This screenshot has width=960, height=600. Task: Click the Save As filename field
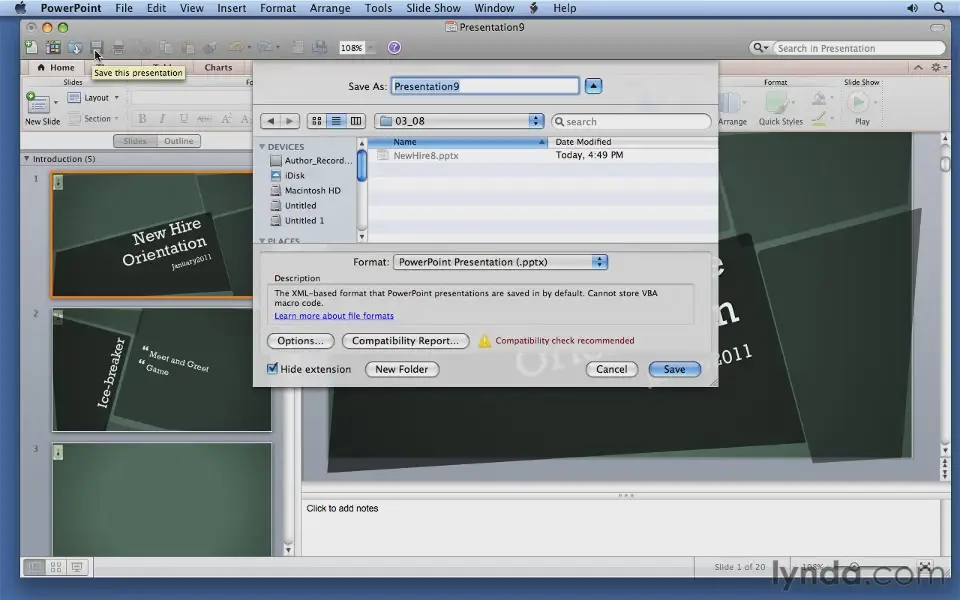[485, 86]
